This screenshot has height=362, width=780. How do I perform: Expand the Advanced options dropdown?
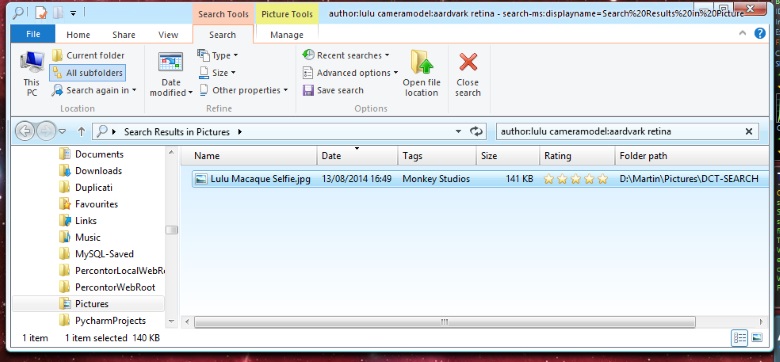[x=350, y=73]
